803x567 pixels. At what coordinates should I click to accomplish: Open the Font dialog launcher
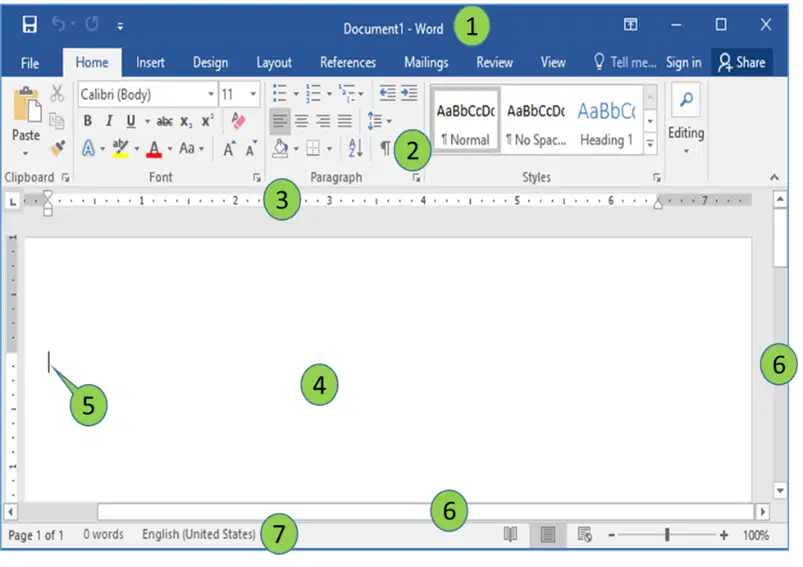[x=257, y=178]
